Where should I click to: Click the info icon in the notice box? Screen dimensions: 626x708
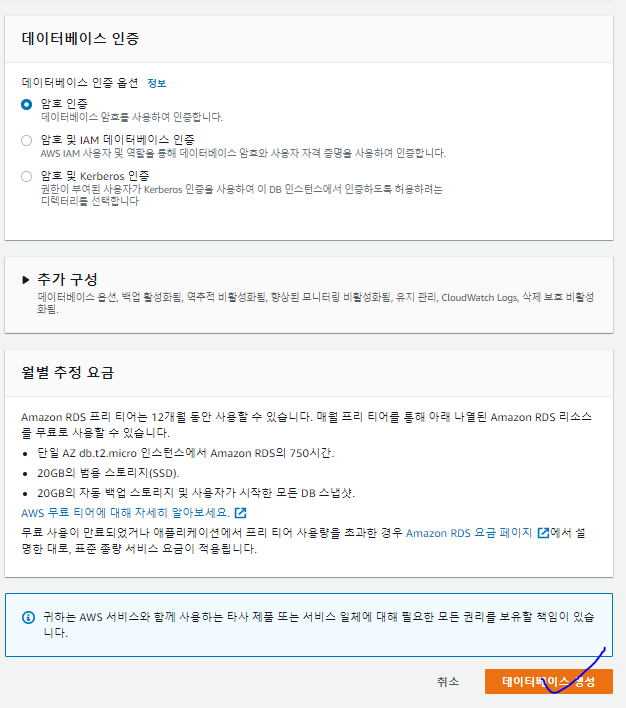pyautogui.click(x=28, y=617)
